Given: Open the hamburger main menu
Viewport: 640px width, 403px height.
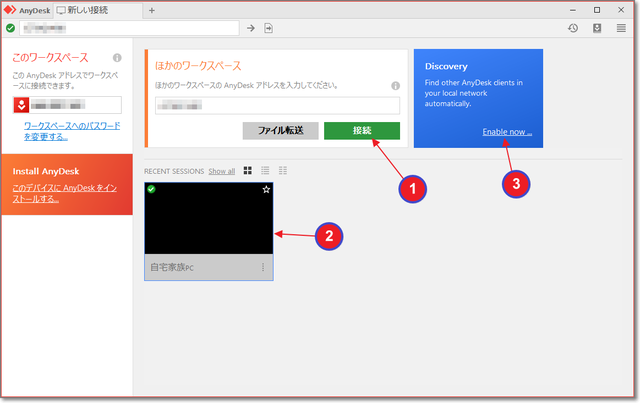Looking at the screenshot, I should tap(621, 28).
